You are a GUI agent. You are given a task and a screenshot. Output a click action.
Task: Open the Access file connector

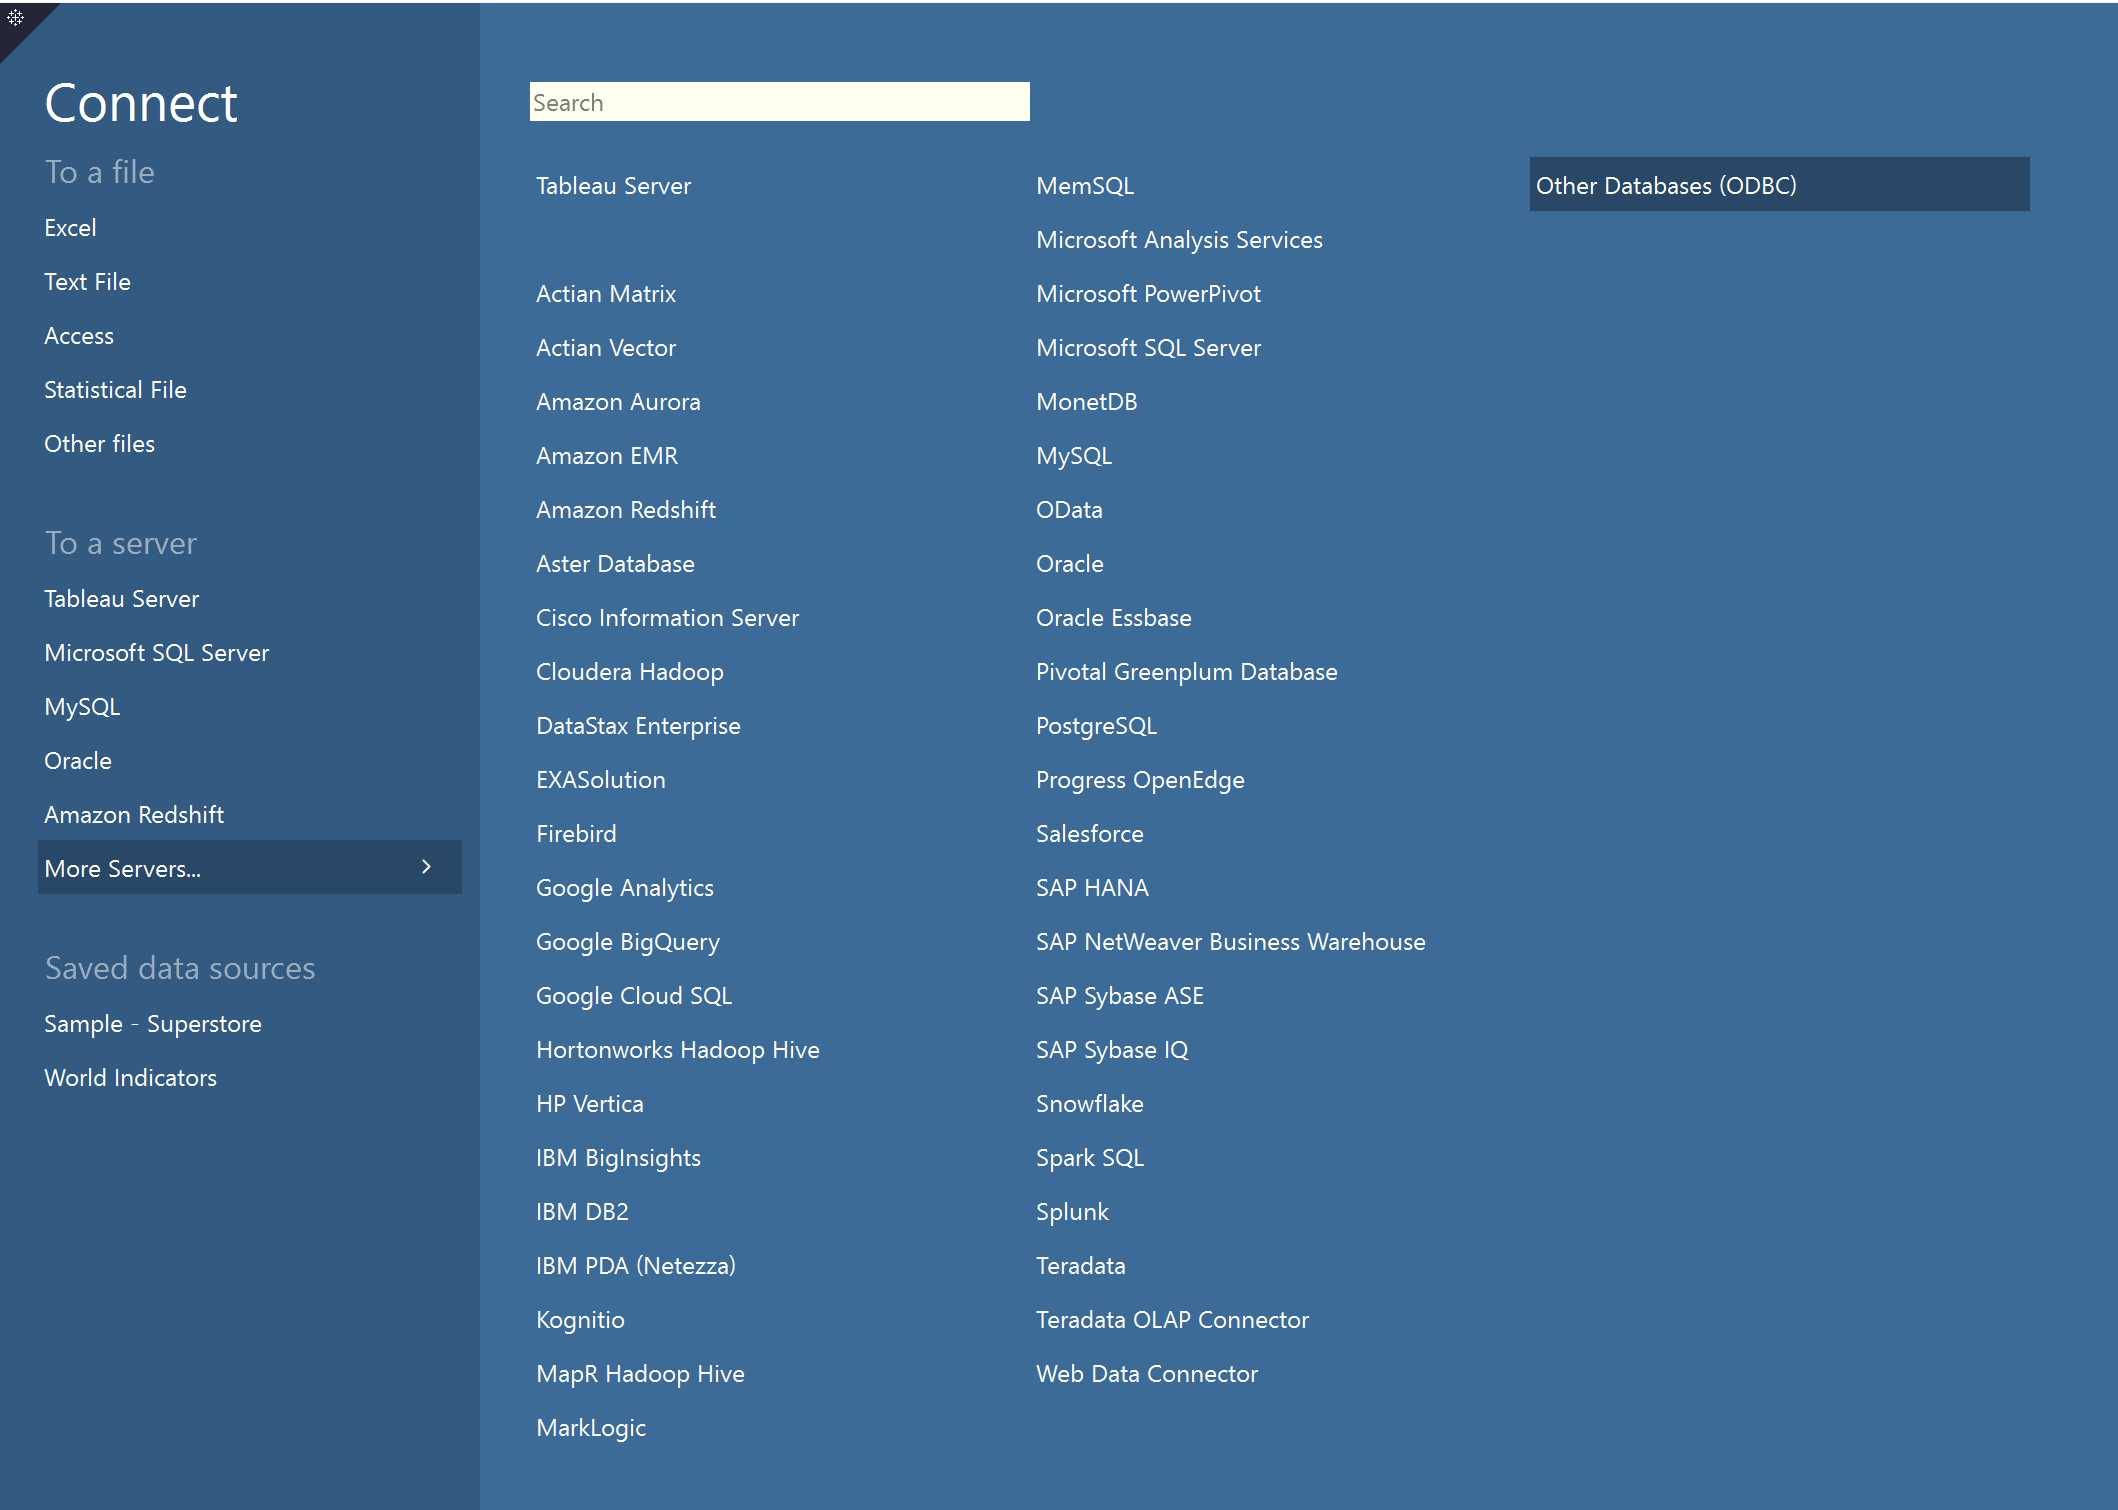[x=79, y=335]
